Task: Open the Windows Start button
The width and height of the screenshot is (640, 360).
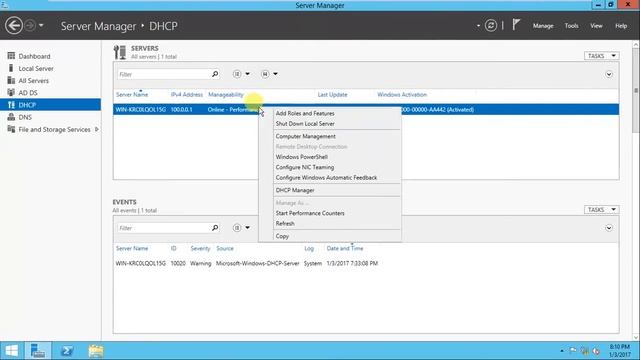Action: (x=11, y=351)
